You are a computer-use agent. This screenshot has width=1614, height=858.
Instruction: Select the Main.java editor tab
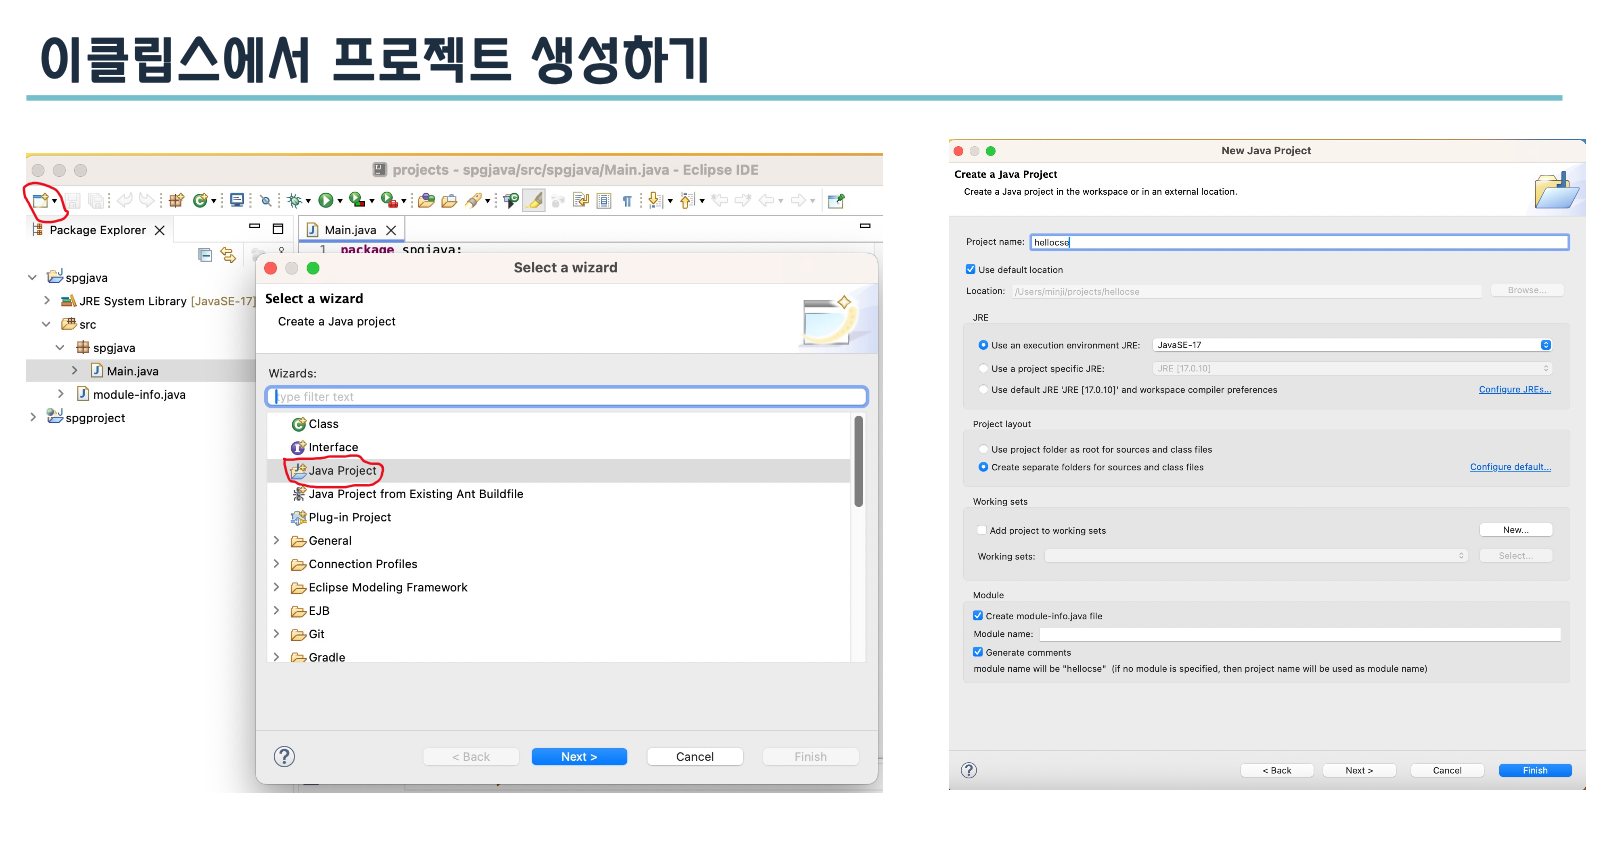click(350, 230)
